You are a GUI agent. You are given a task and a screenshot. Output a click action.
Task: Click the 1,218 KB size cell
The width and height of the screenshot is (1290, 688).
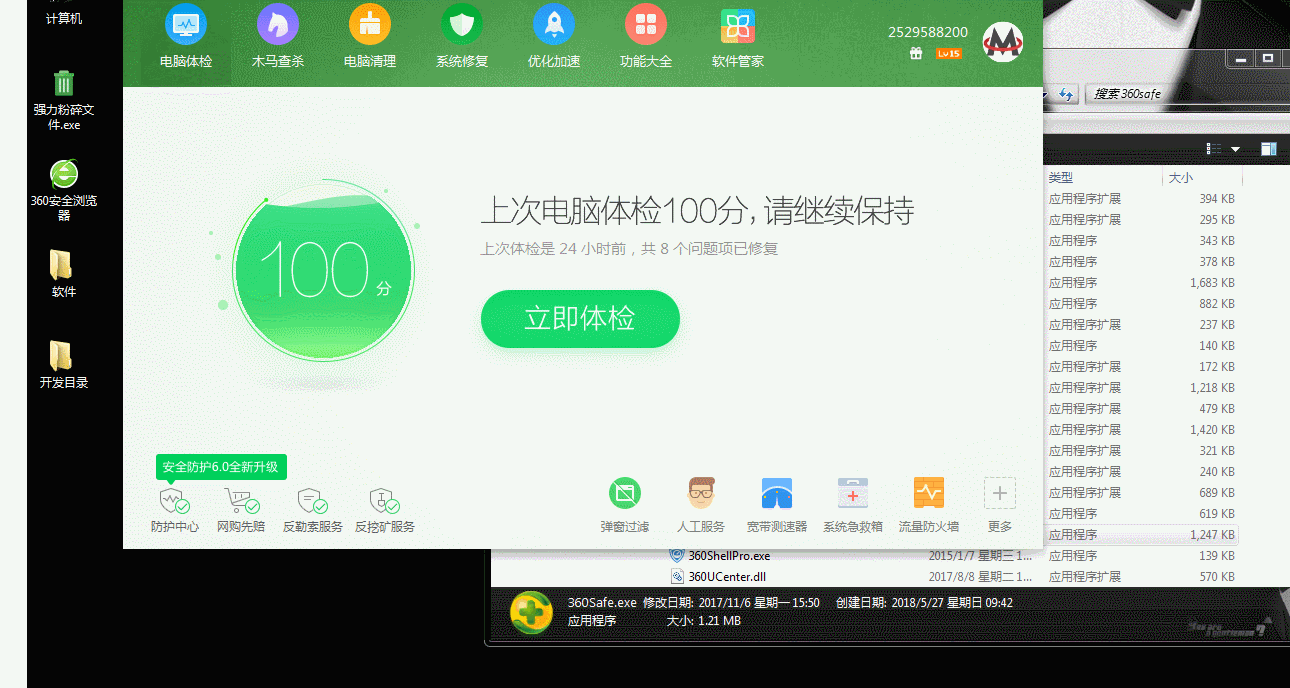[1212, 388]
